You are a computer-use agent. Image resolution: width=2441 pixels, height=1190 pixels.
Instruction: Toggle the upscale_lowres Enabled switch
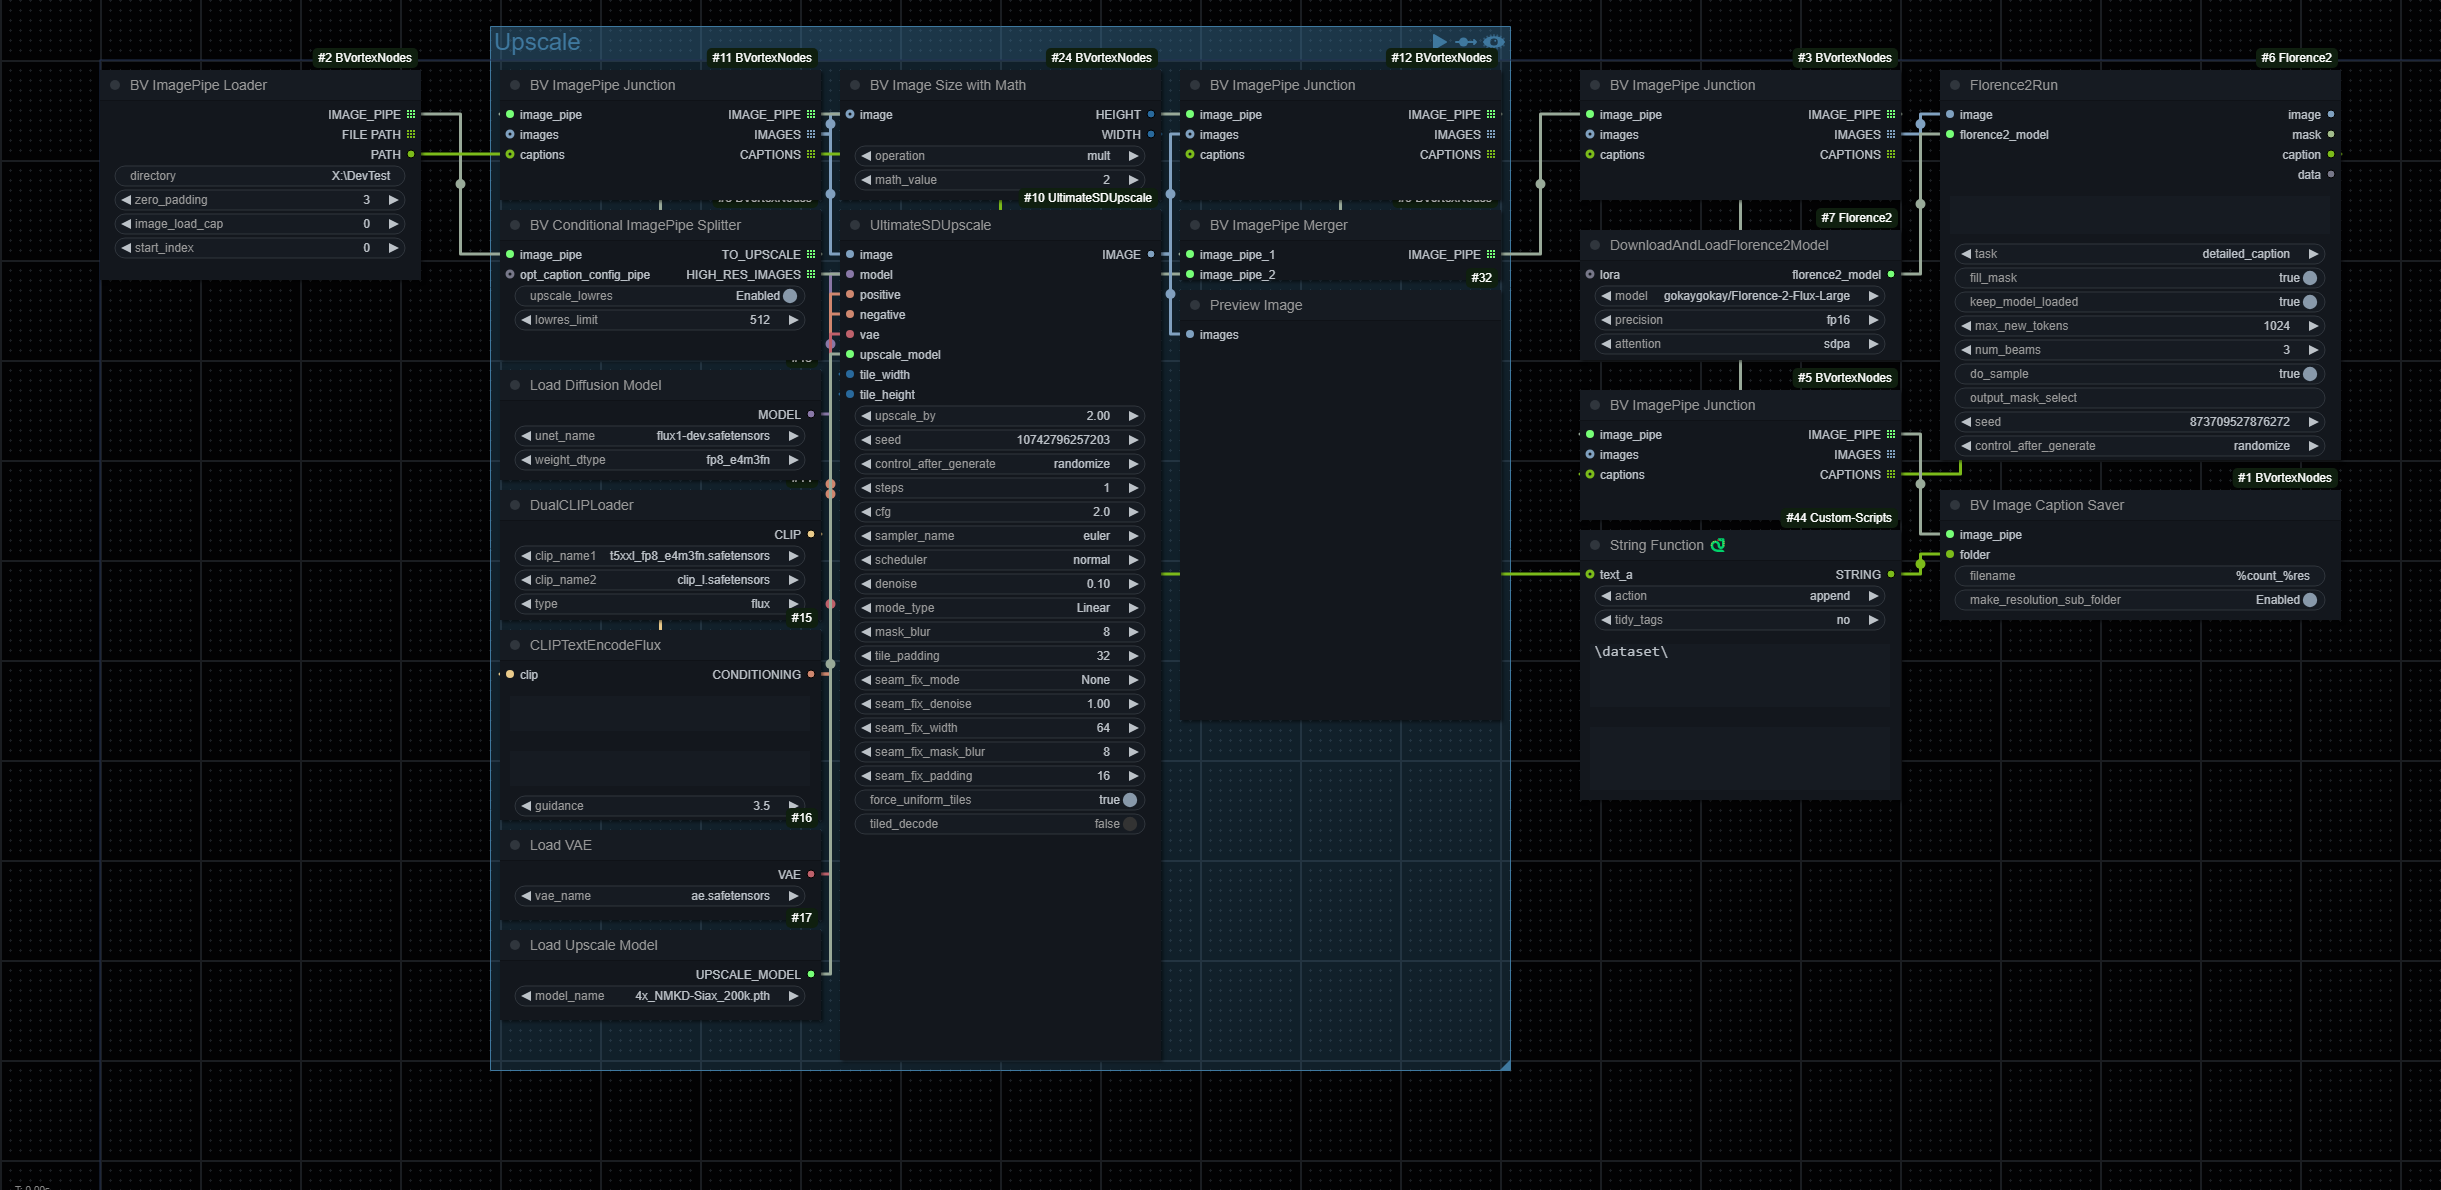click(x=790, y=296)
